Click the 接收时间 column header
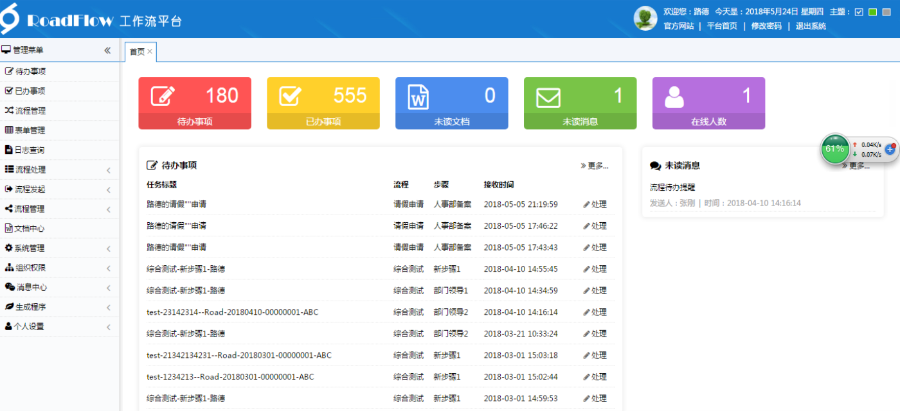This screenshot has width=900, height=411. 499,184
